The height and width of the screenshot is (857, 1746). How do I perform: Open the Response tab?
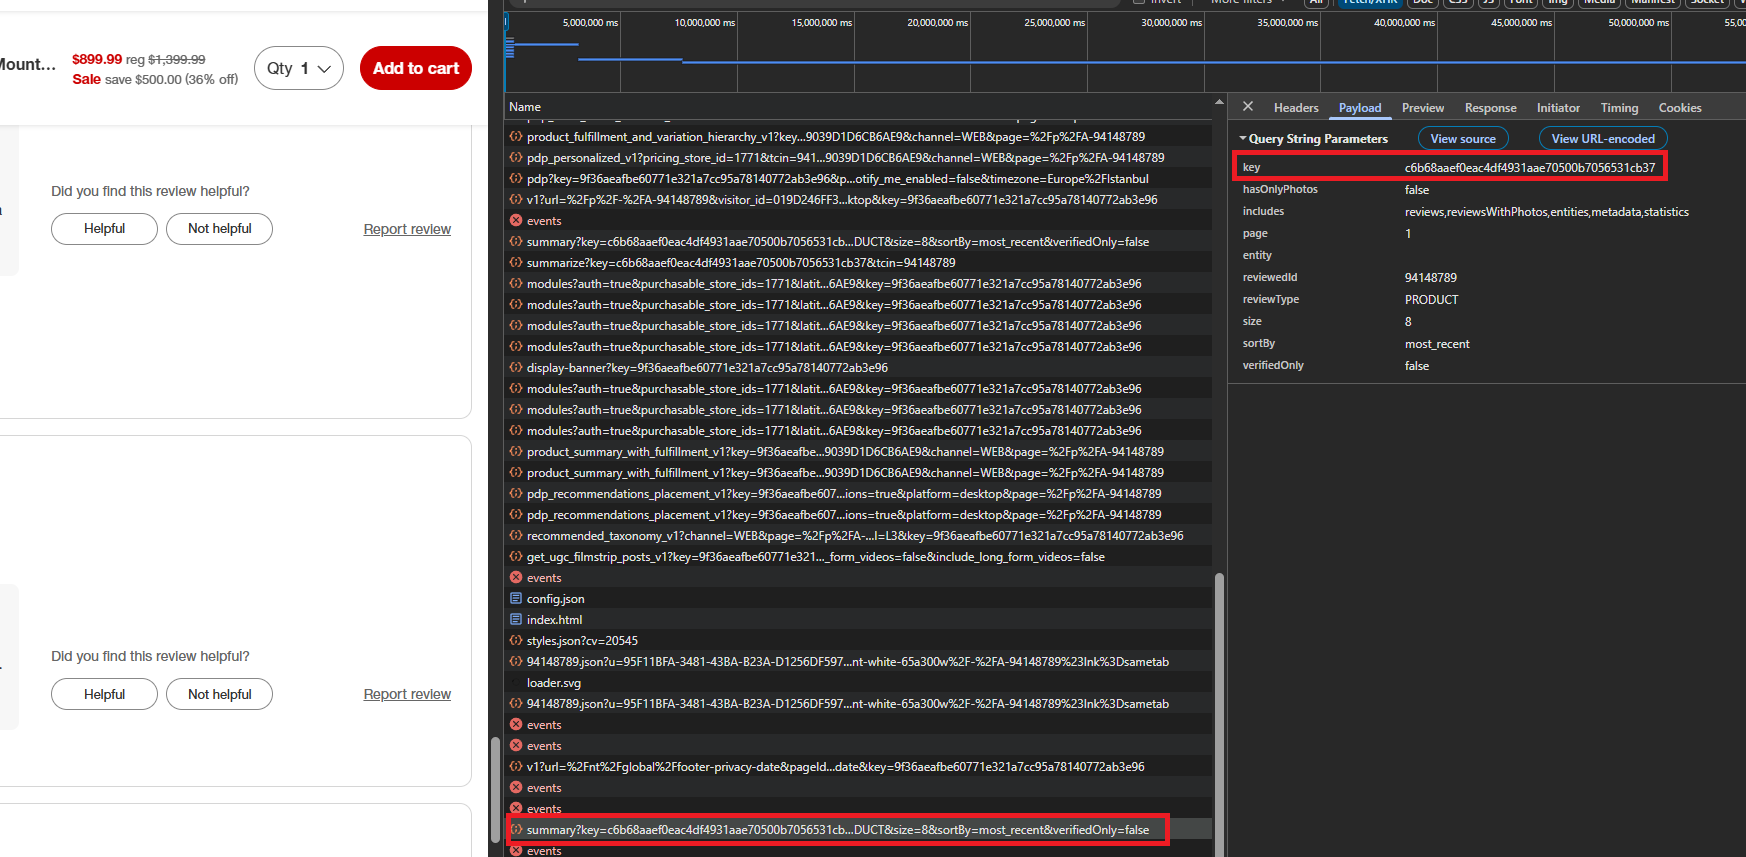1490,108
